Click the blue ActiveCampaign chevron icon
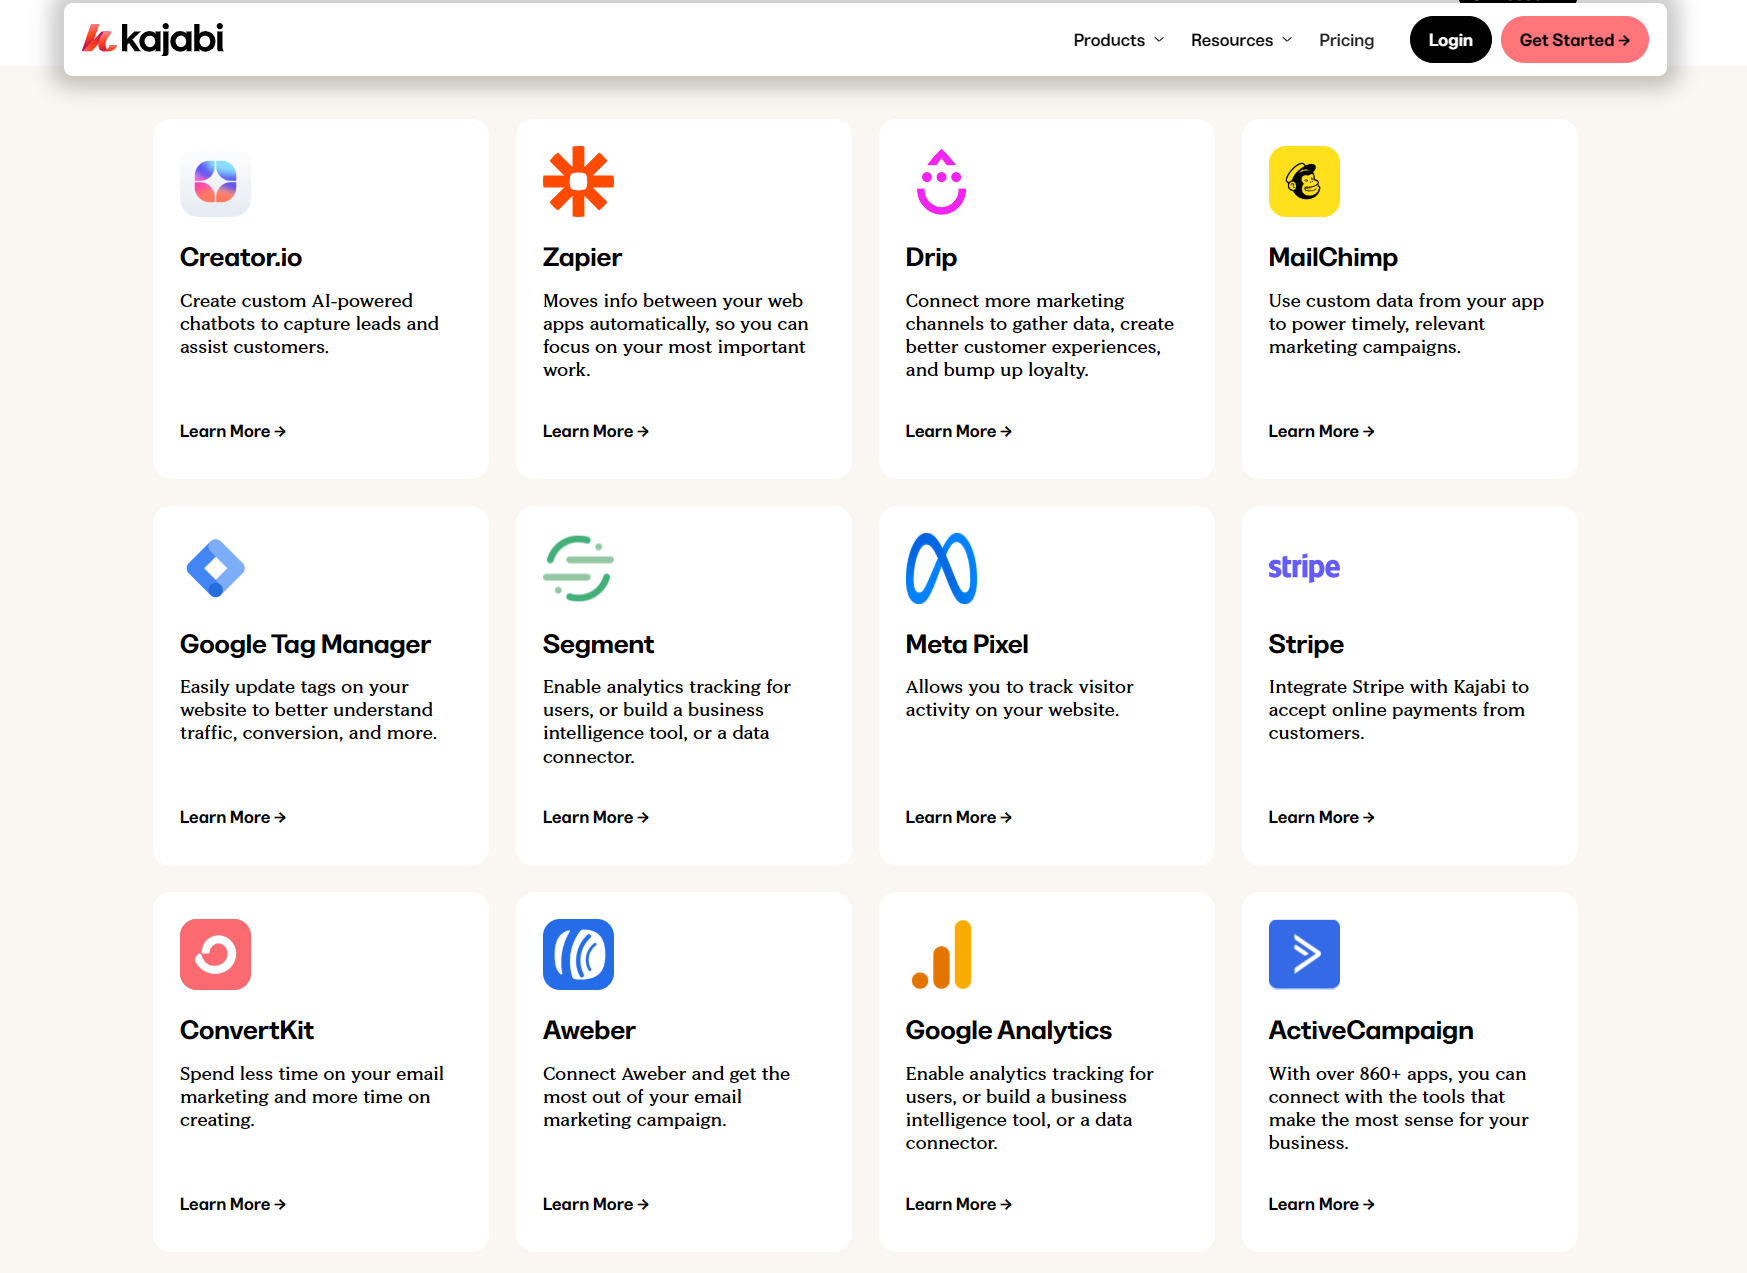This screenshot has height=1273, width=1747. [x=1304, y=954]
